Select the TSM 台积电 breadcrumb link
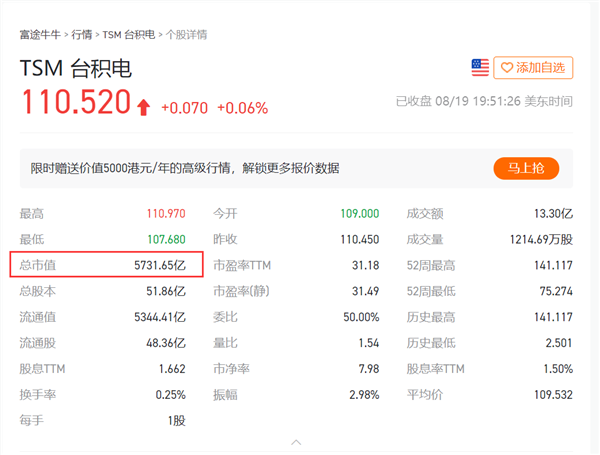 [x=128, y=34]
